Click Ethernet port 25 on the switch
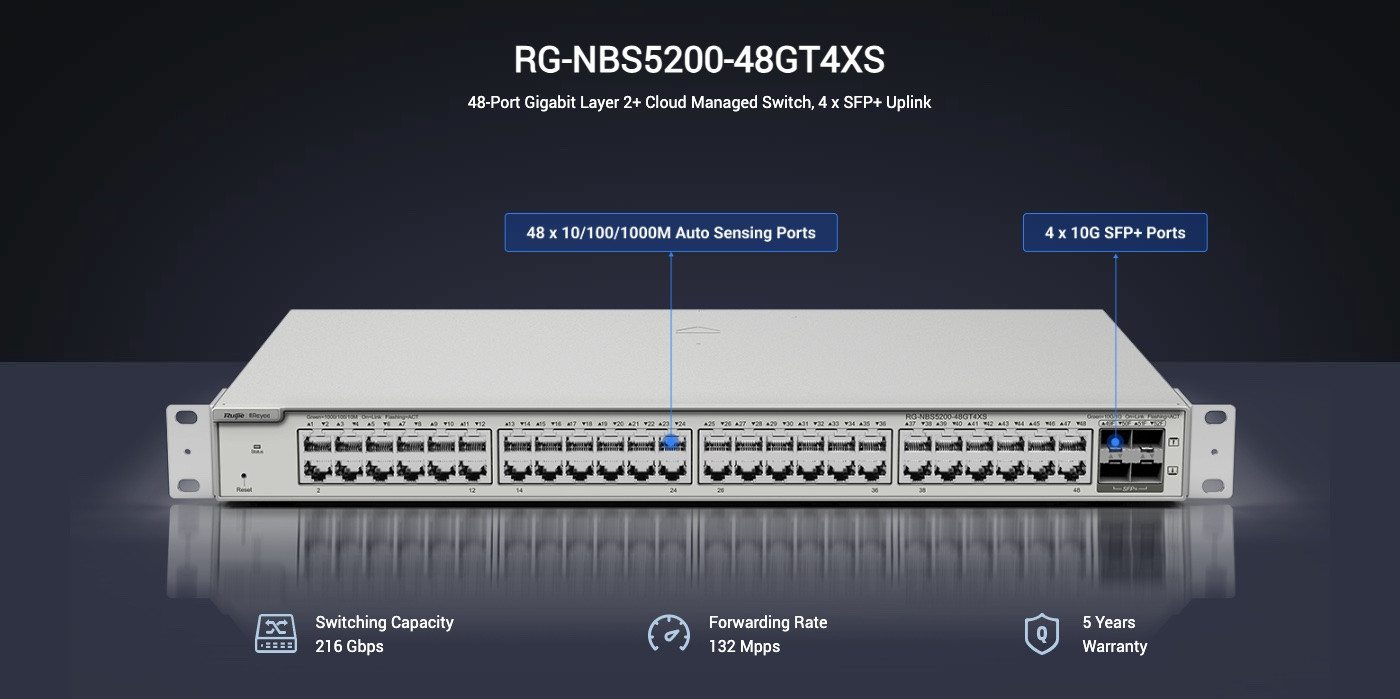Screen dimensions: 1400x699 coord(718,443)
